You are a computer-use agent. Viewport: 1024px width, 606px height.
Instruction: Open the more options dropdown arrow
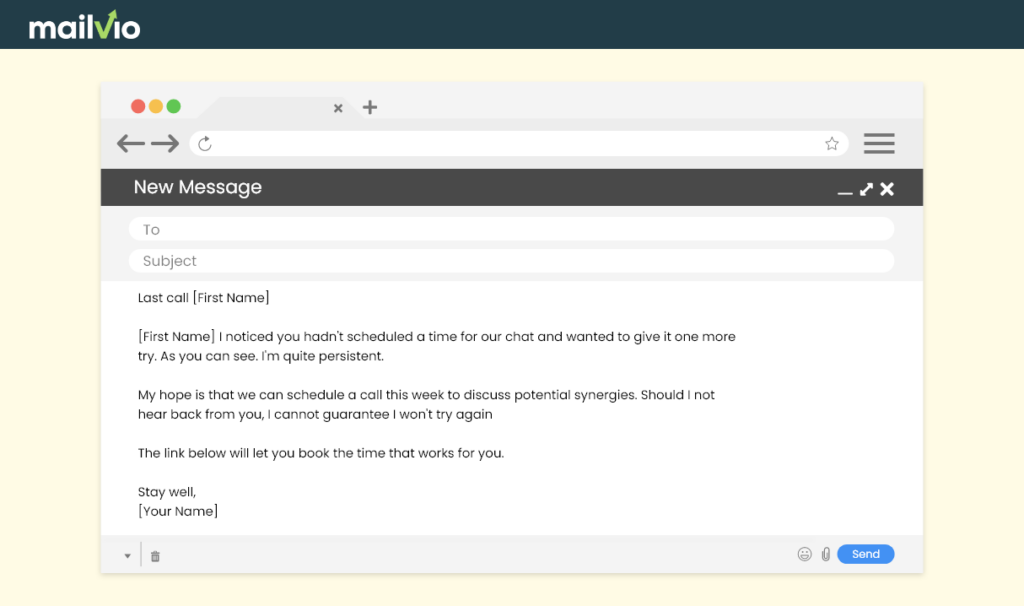click(x=127, y=556)
